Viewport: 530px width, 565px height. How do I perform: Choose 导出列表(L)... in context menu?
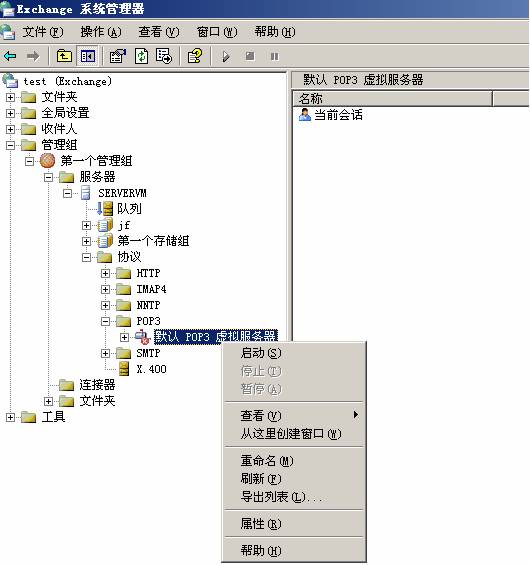coord(294,497)
